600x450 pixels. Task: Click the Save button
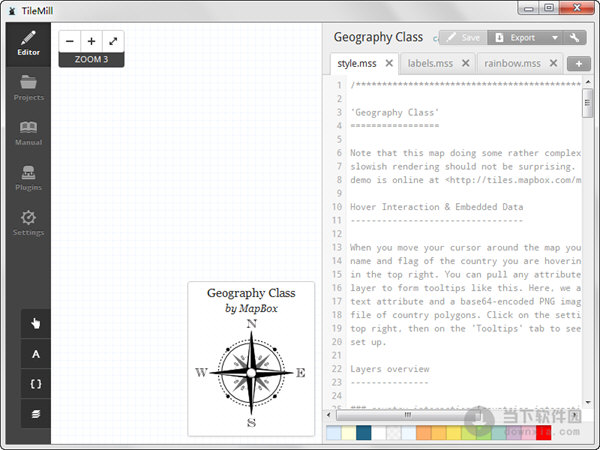pos(462,38)
